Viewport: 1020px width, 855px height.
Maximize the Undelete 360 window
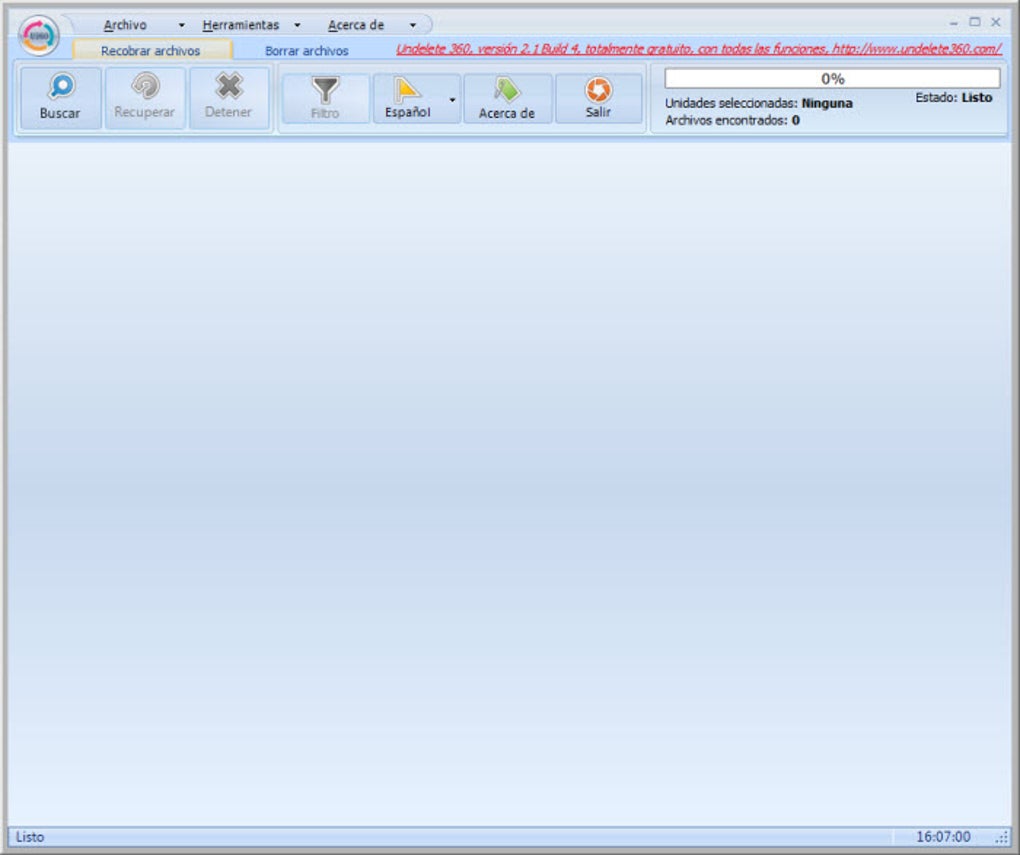[x=974, y=22]
